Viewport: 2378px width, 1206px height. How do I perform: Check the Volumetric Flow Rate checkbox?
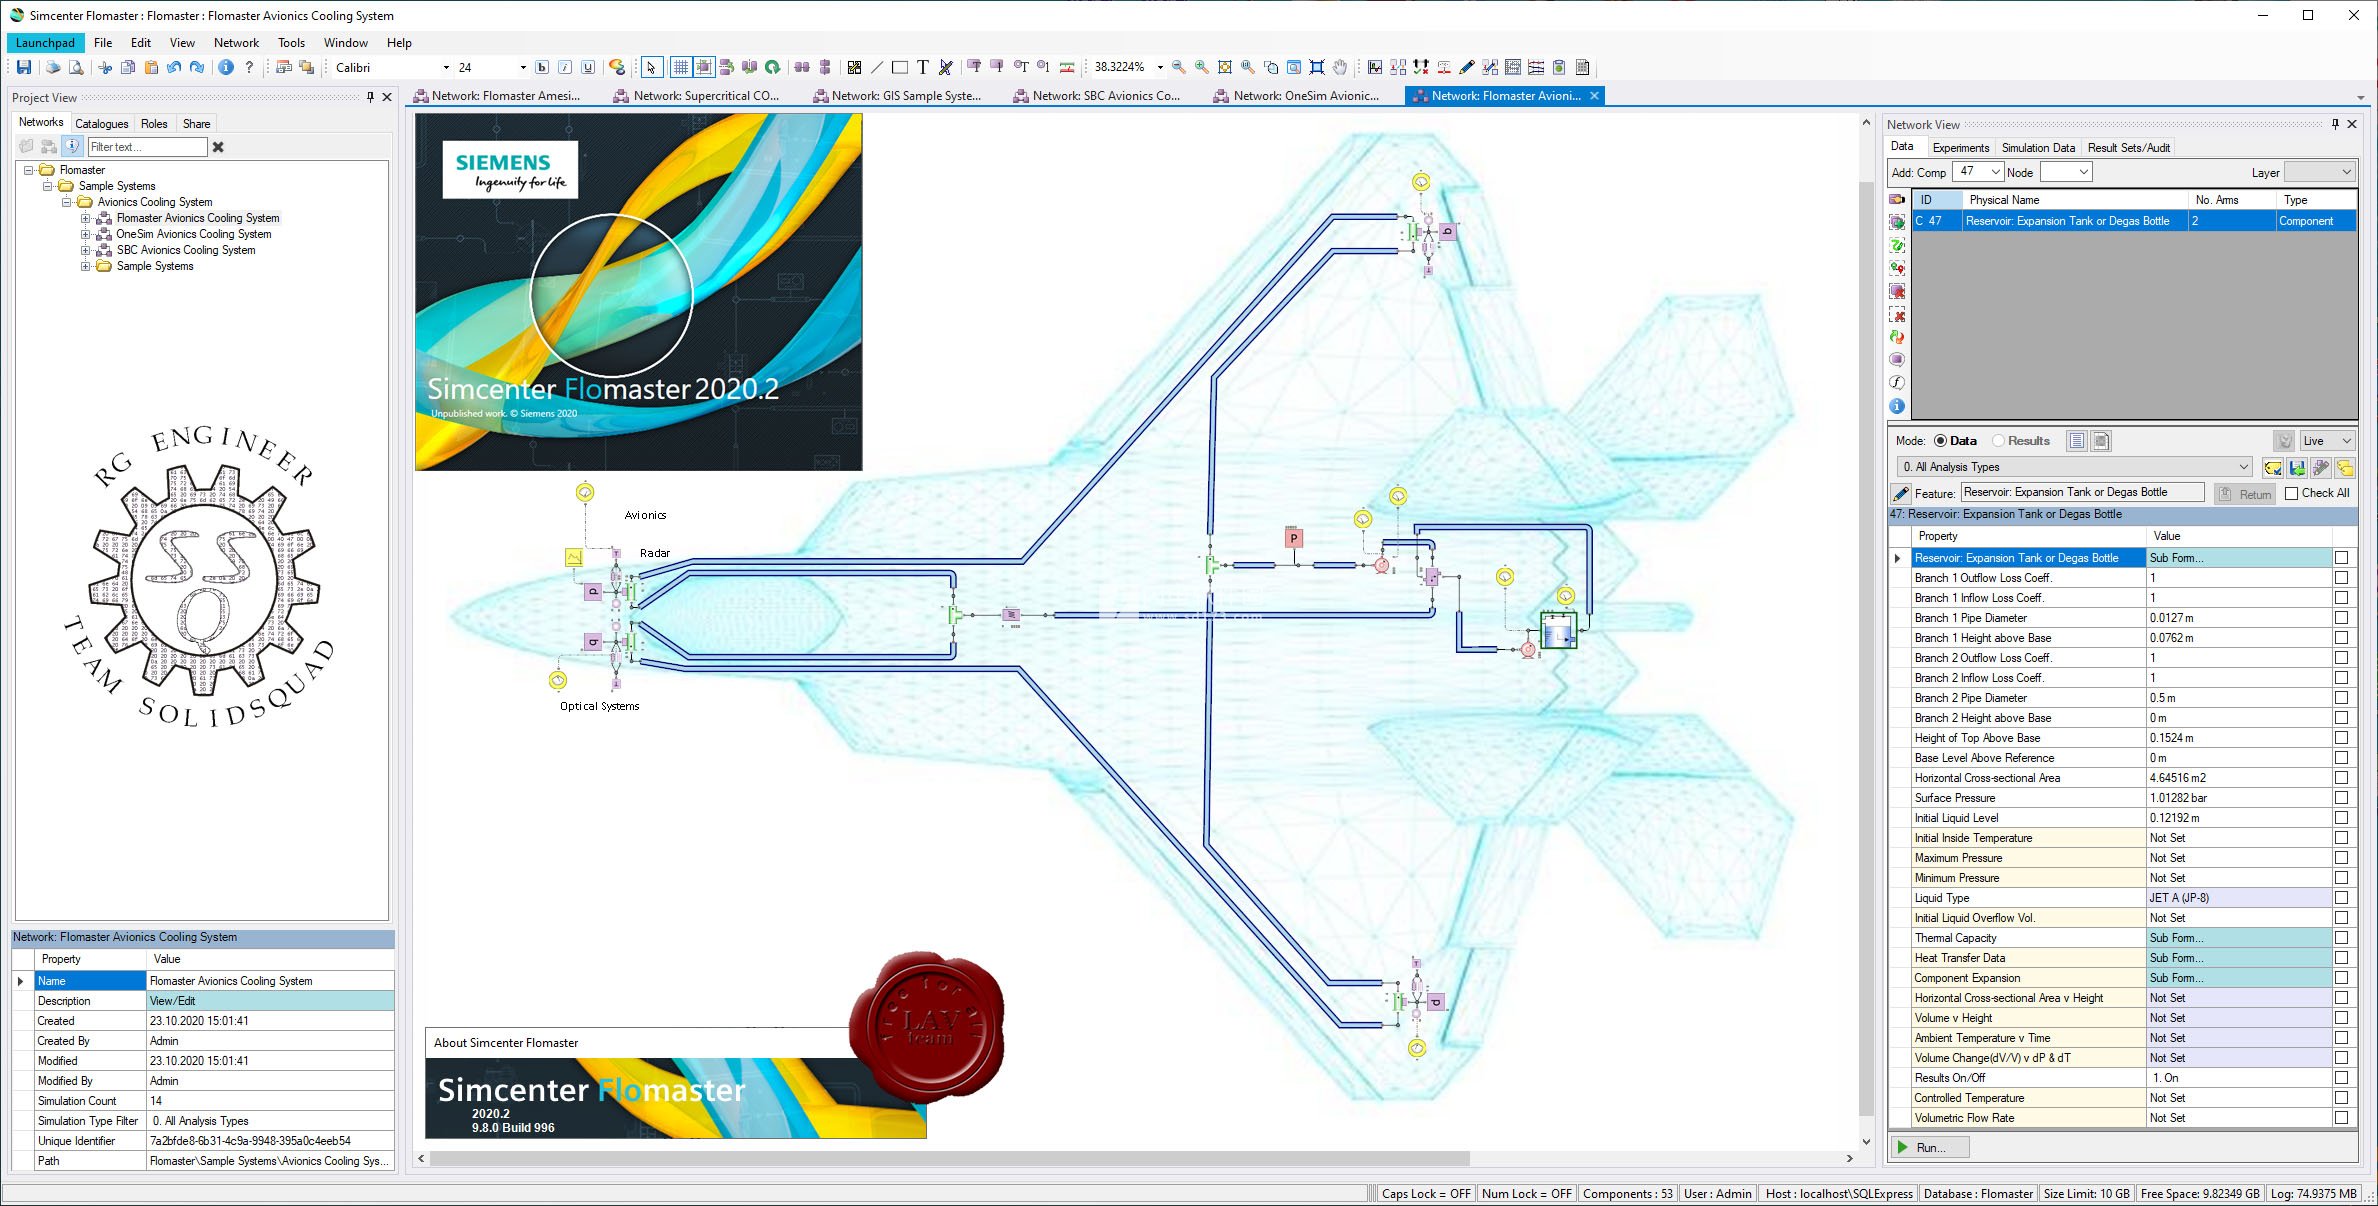pos(2341,1118)
